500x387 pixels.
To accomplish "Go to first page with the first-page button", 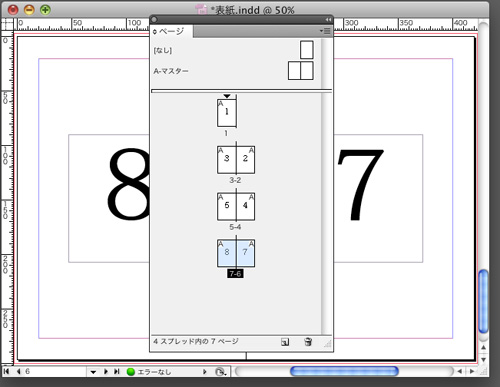I will click(x=6, y=371).
